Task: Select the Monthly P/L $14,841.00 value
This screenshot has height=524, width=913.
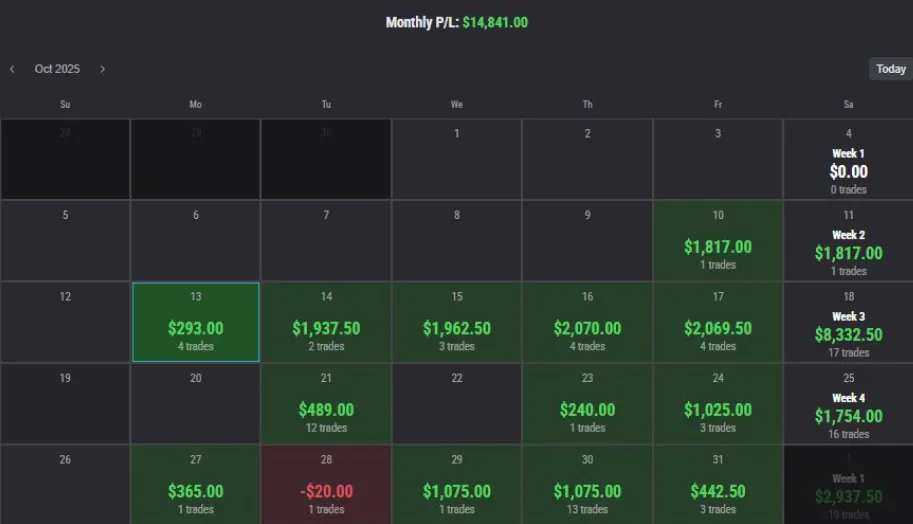Action: tap(495, 23)
